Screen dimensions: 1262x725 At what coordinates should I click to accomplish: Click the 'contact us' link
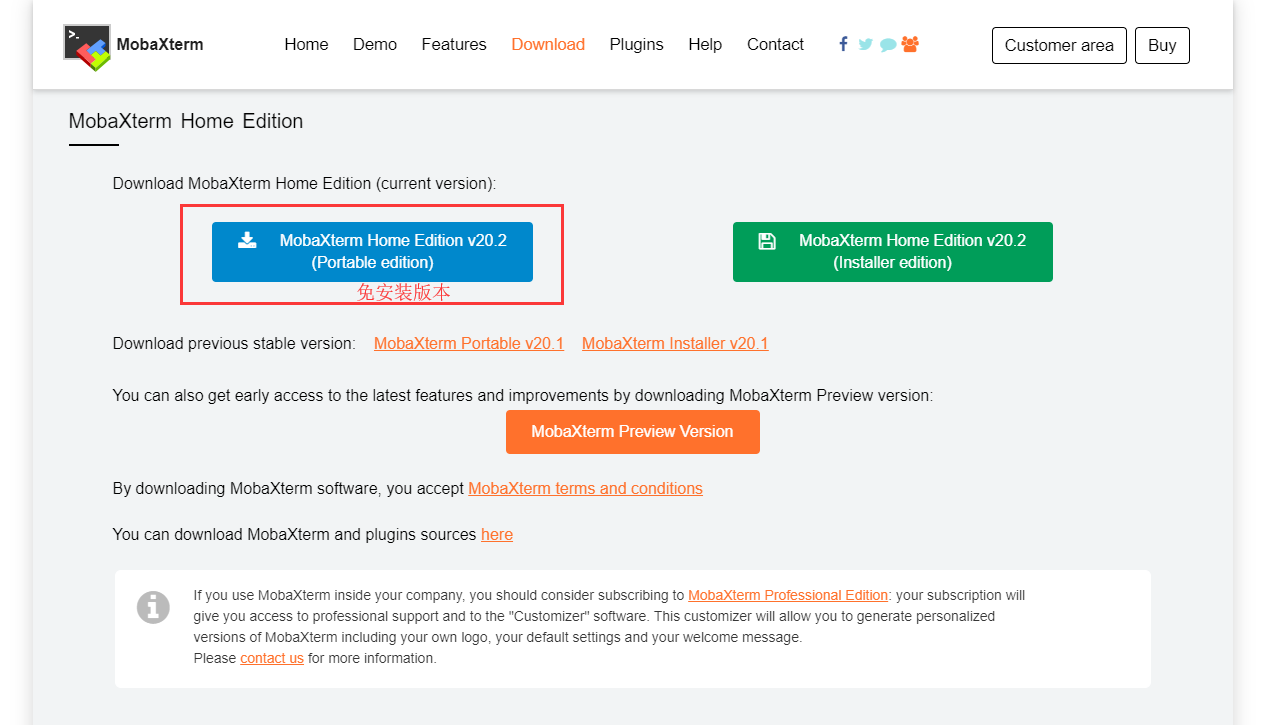[x=272, y=658]
